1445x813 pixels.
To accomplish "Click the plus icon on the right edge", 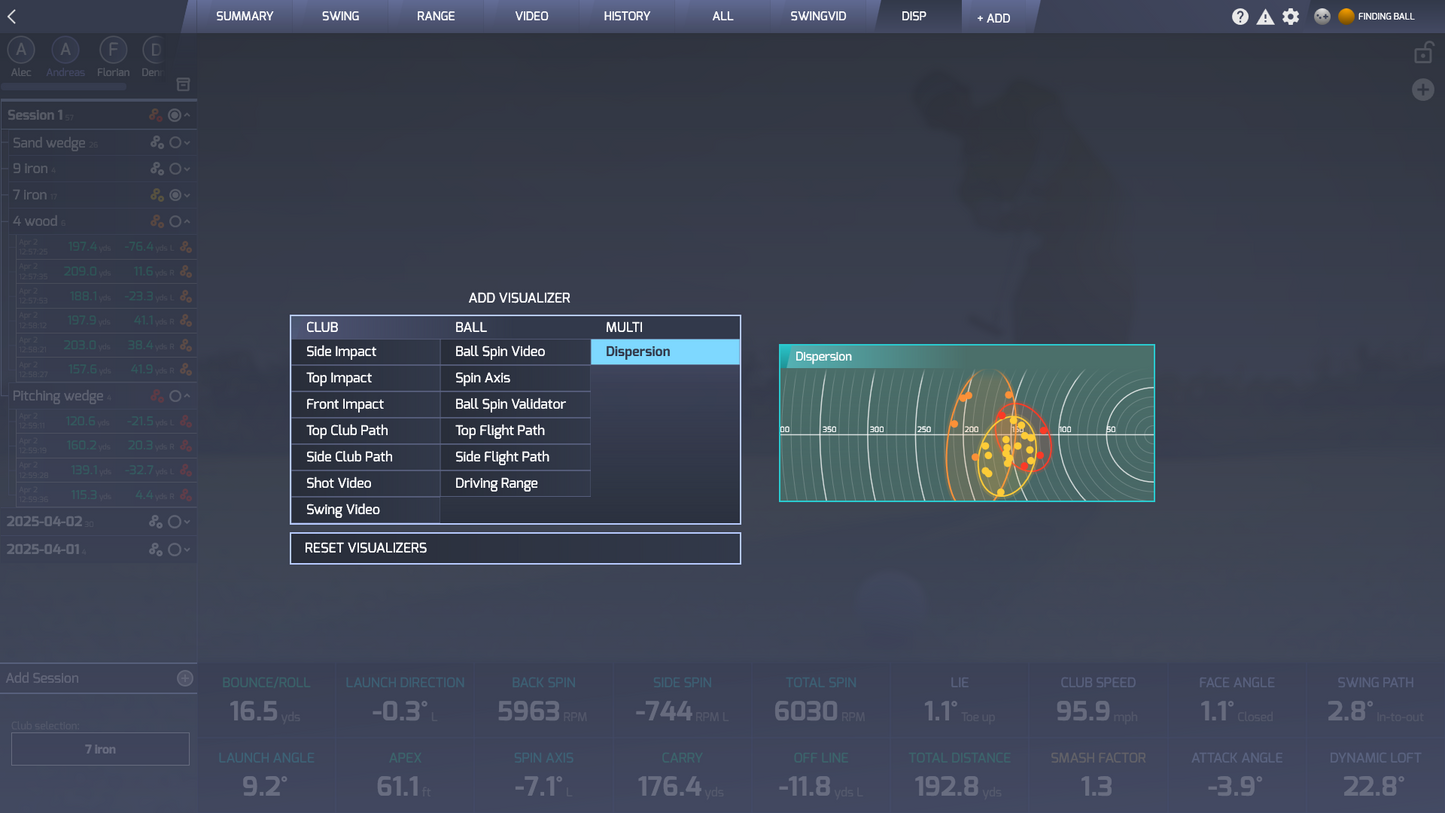I will 1423,90.
